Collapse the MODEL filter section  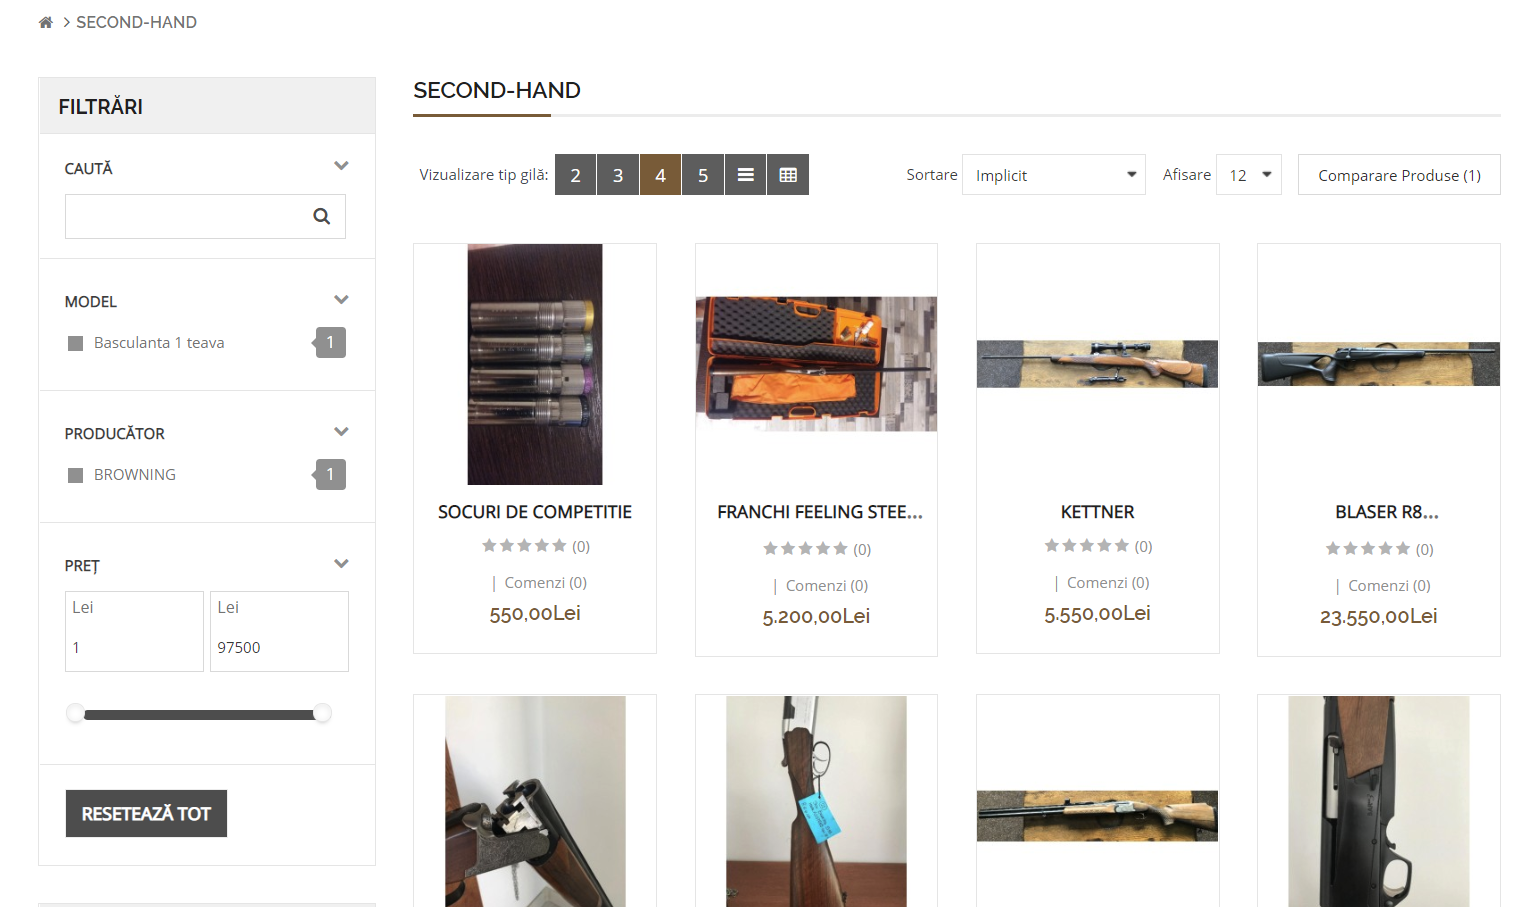point(341,300)
